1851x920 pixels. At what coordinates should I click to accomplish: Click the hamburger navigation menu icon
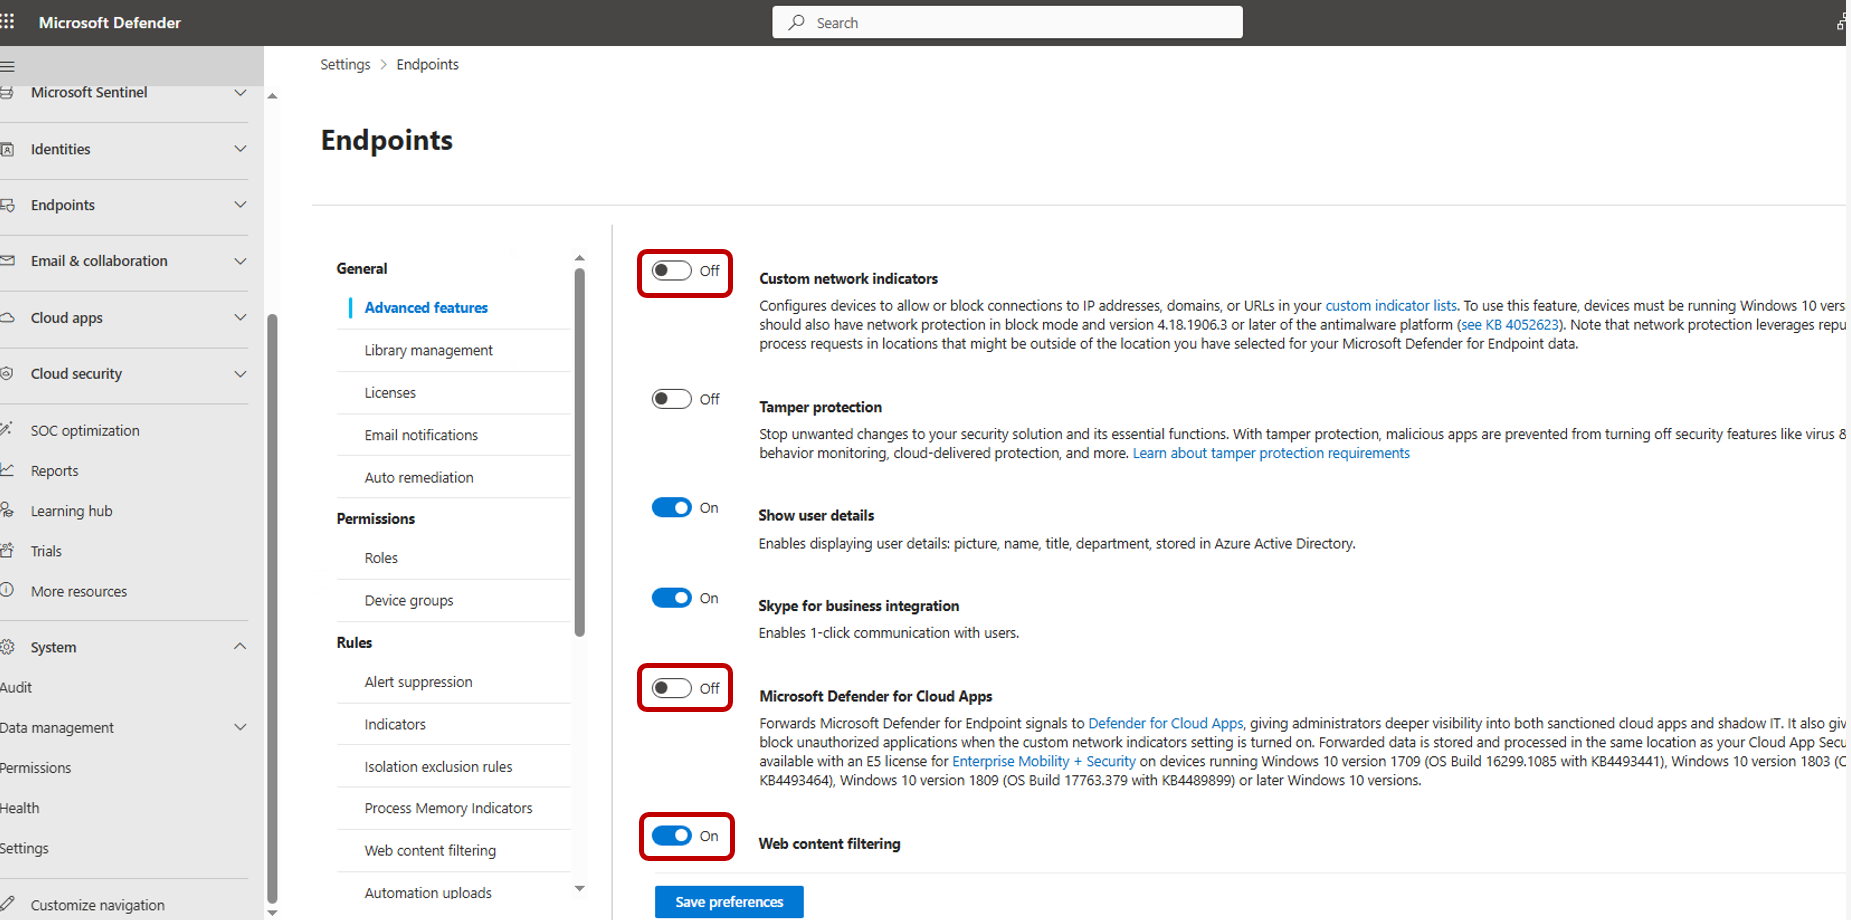(7, 67)
